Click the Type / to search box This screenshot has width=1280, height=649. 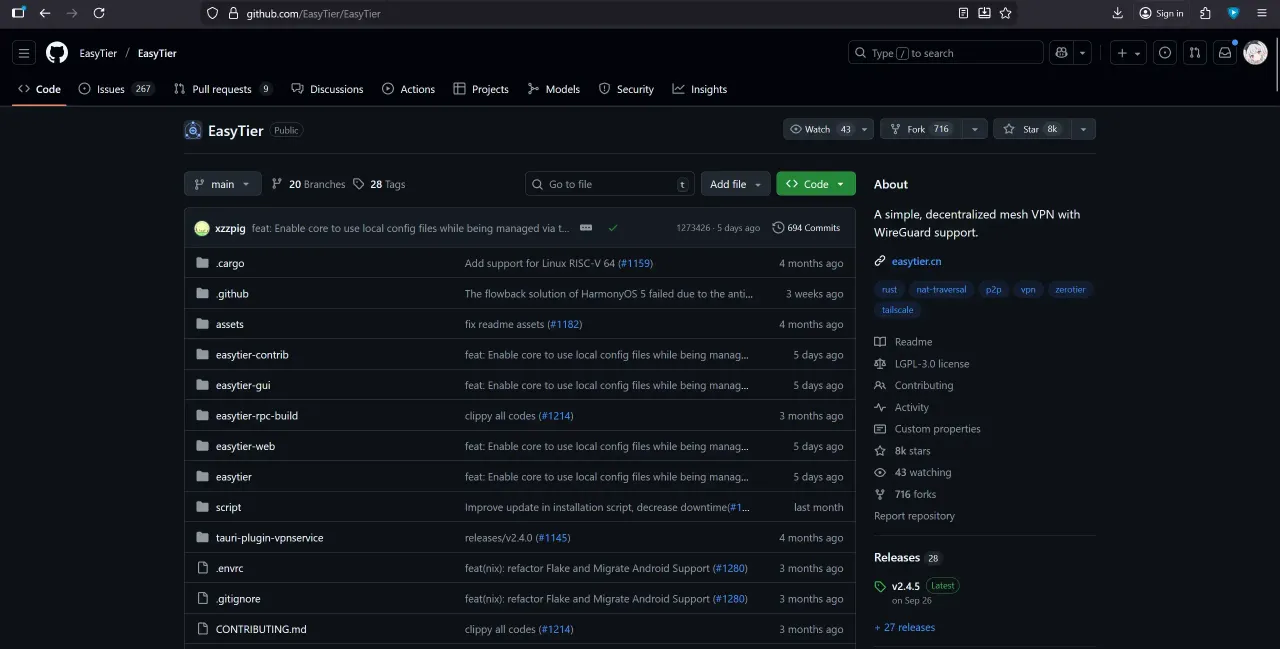(x=946, y=53)
